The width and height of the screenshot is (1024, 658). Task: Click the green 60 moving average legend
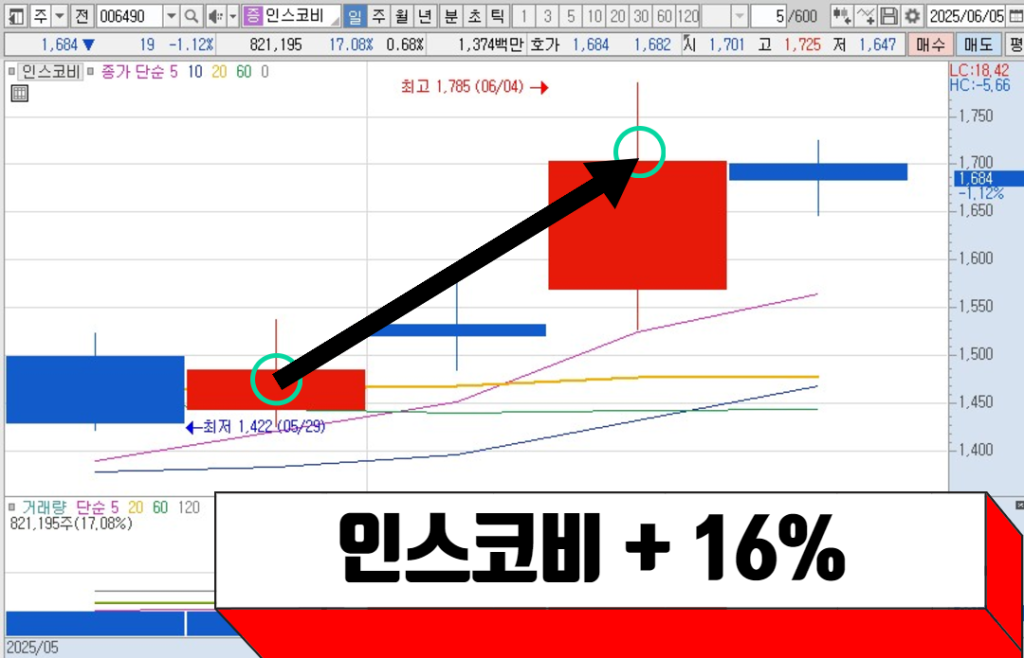[x=244, y=72]
